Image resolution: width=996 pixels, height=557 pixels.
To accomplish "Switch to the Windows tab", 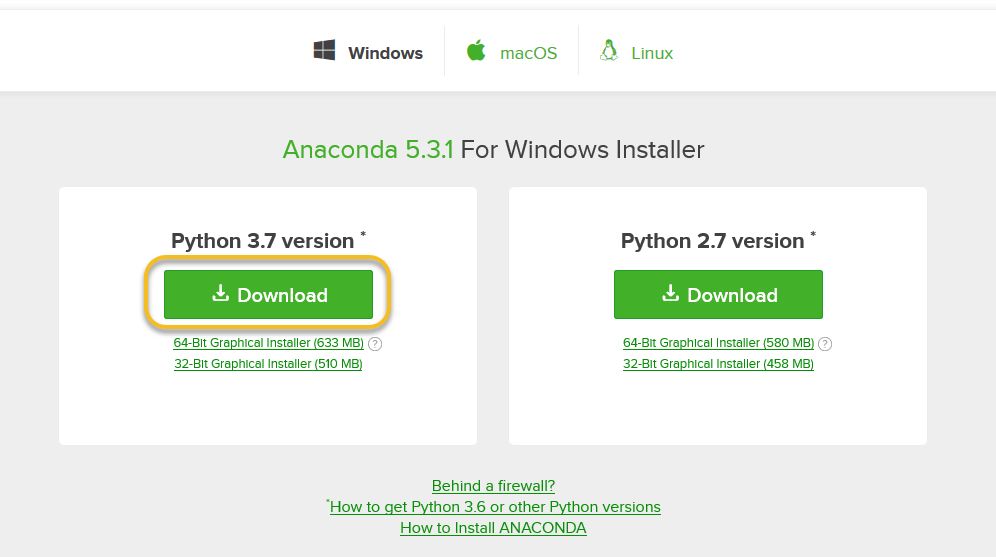I will (368, 52).
